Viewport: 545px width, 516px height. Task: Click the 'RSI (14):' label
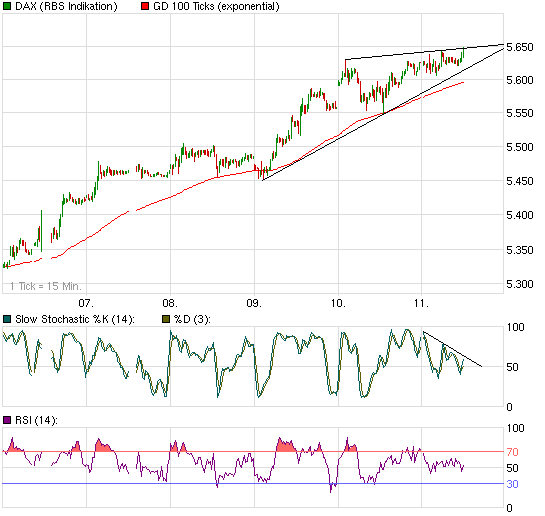[x=36, y=420]
